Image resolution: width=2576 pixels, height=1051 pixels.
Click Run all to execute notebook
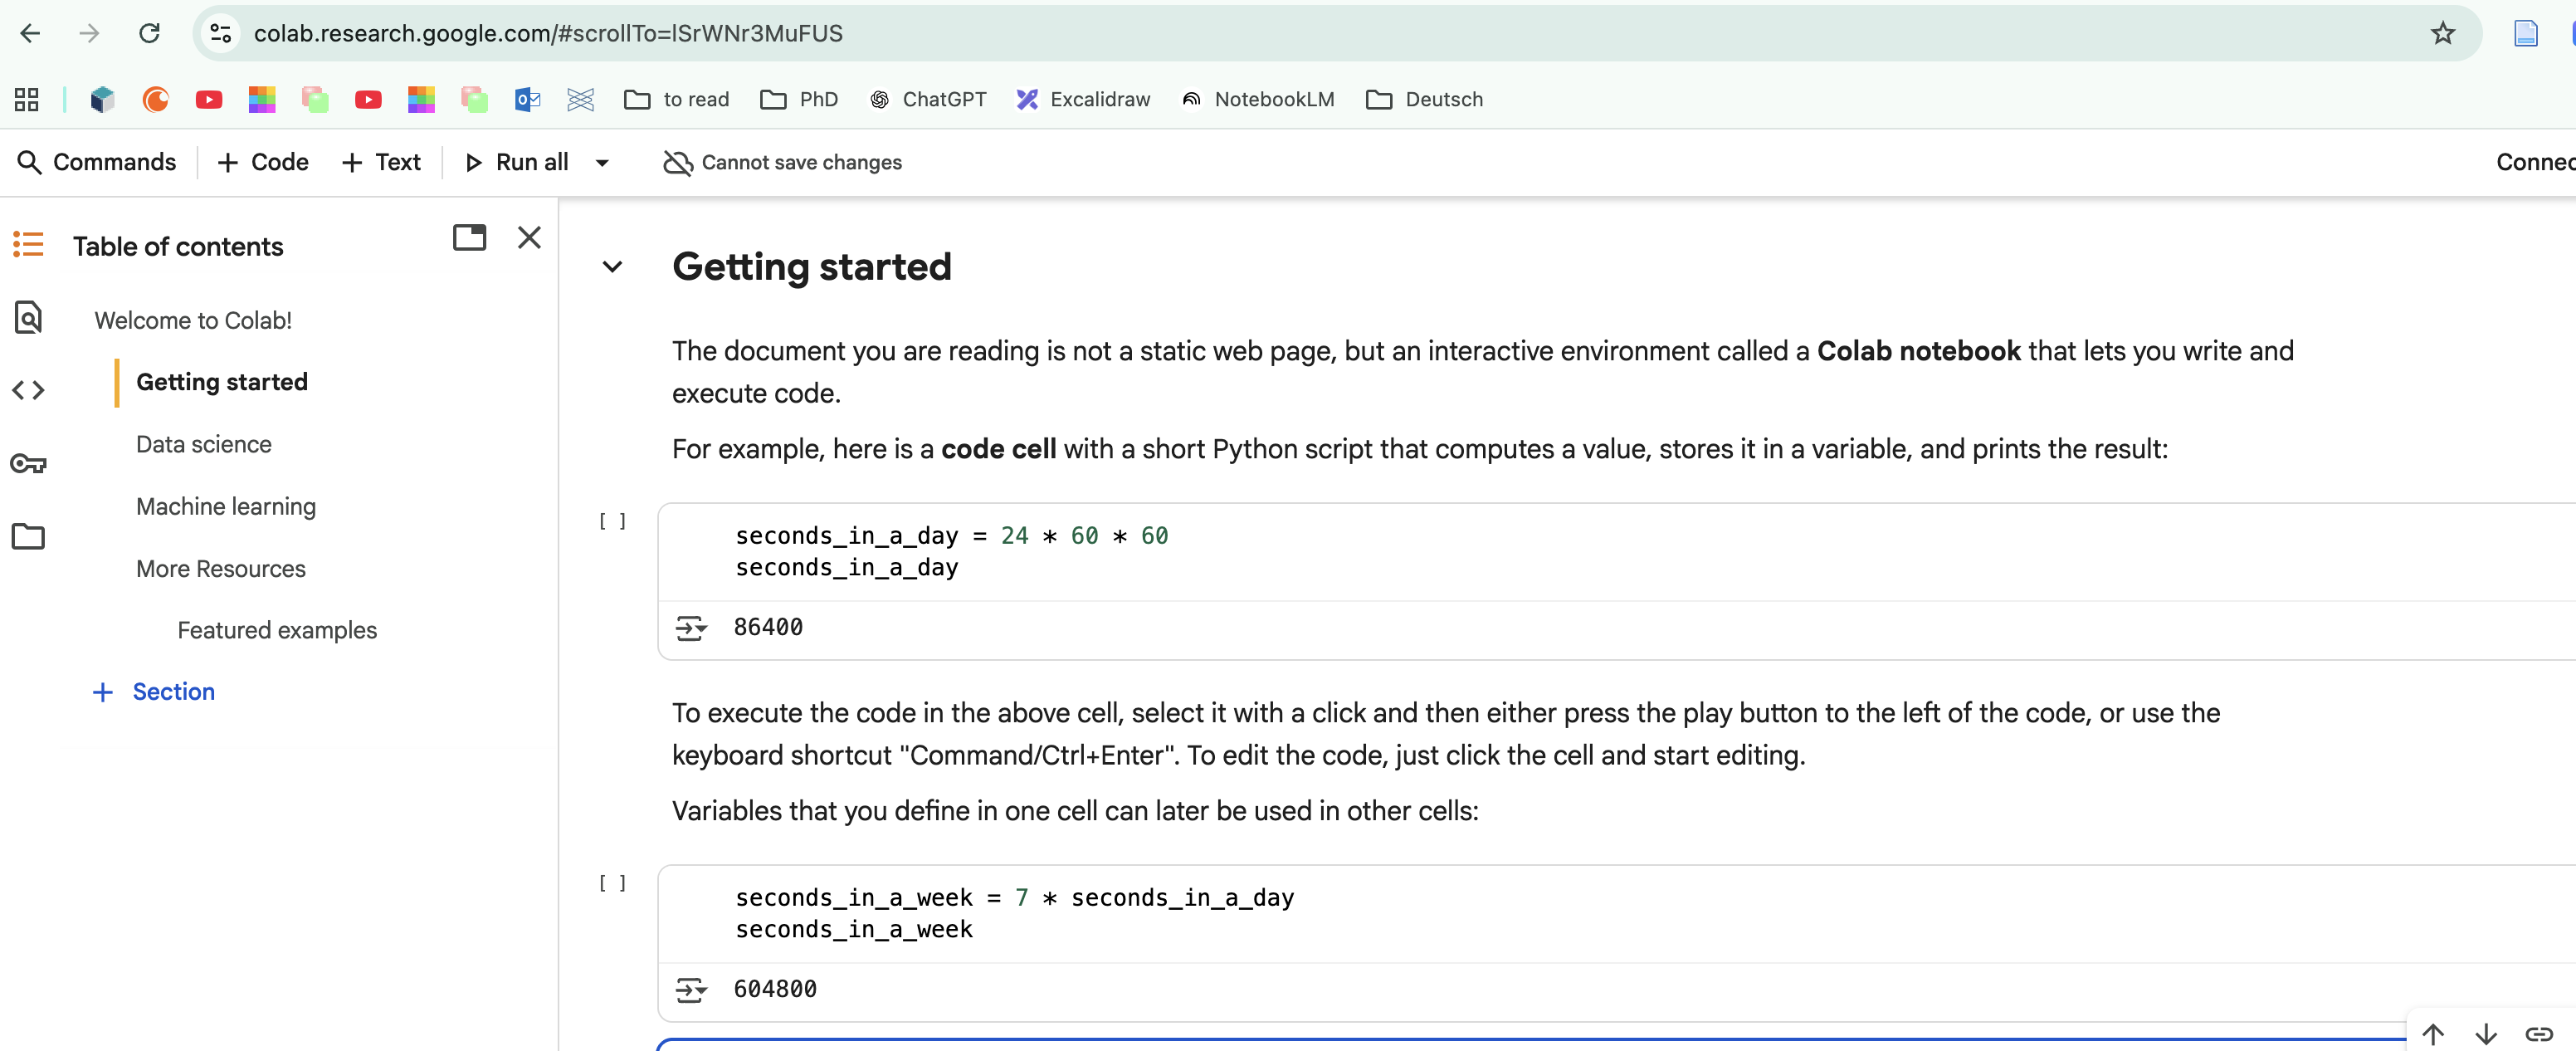pos(517,162)
